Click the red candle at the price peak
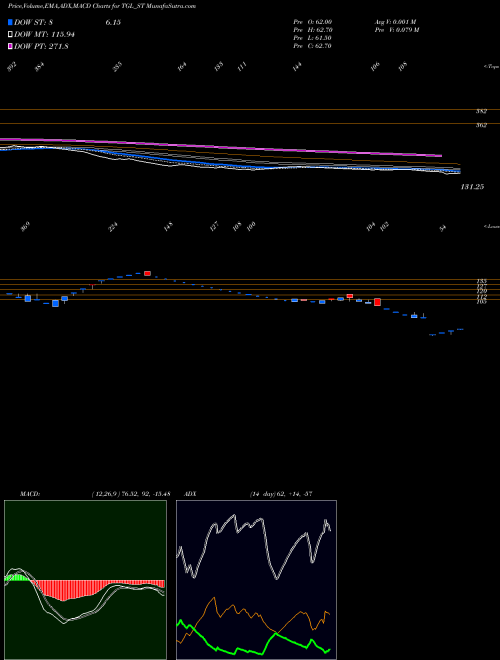Screen dimensions: 500x660 (x=147, y=273)
